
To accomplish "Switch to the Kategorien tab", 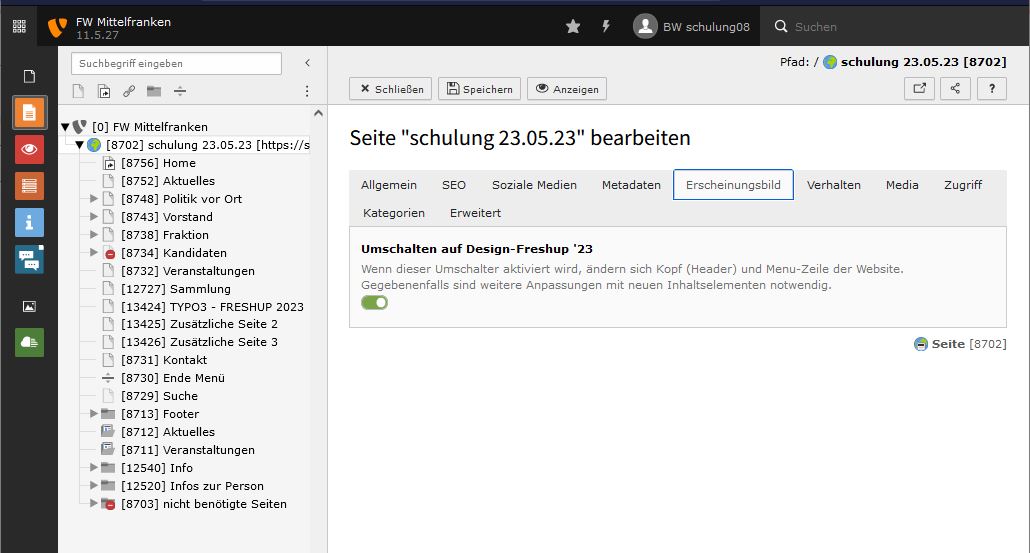I will [x=394, y=213].
